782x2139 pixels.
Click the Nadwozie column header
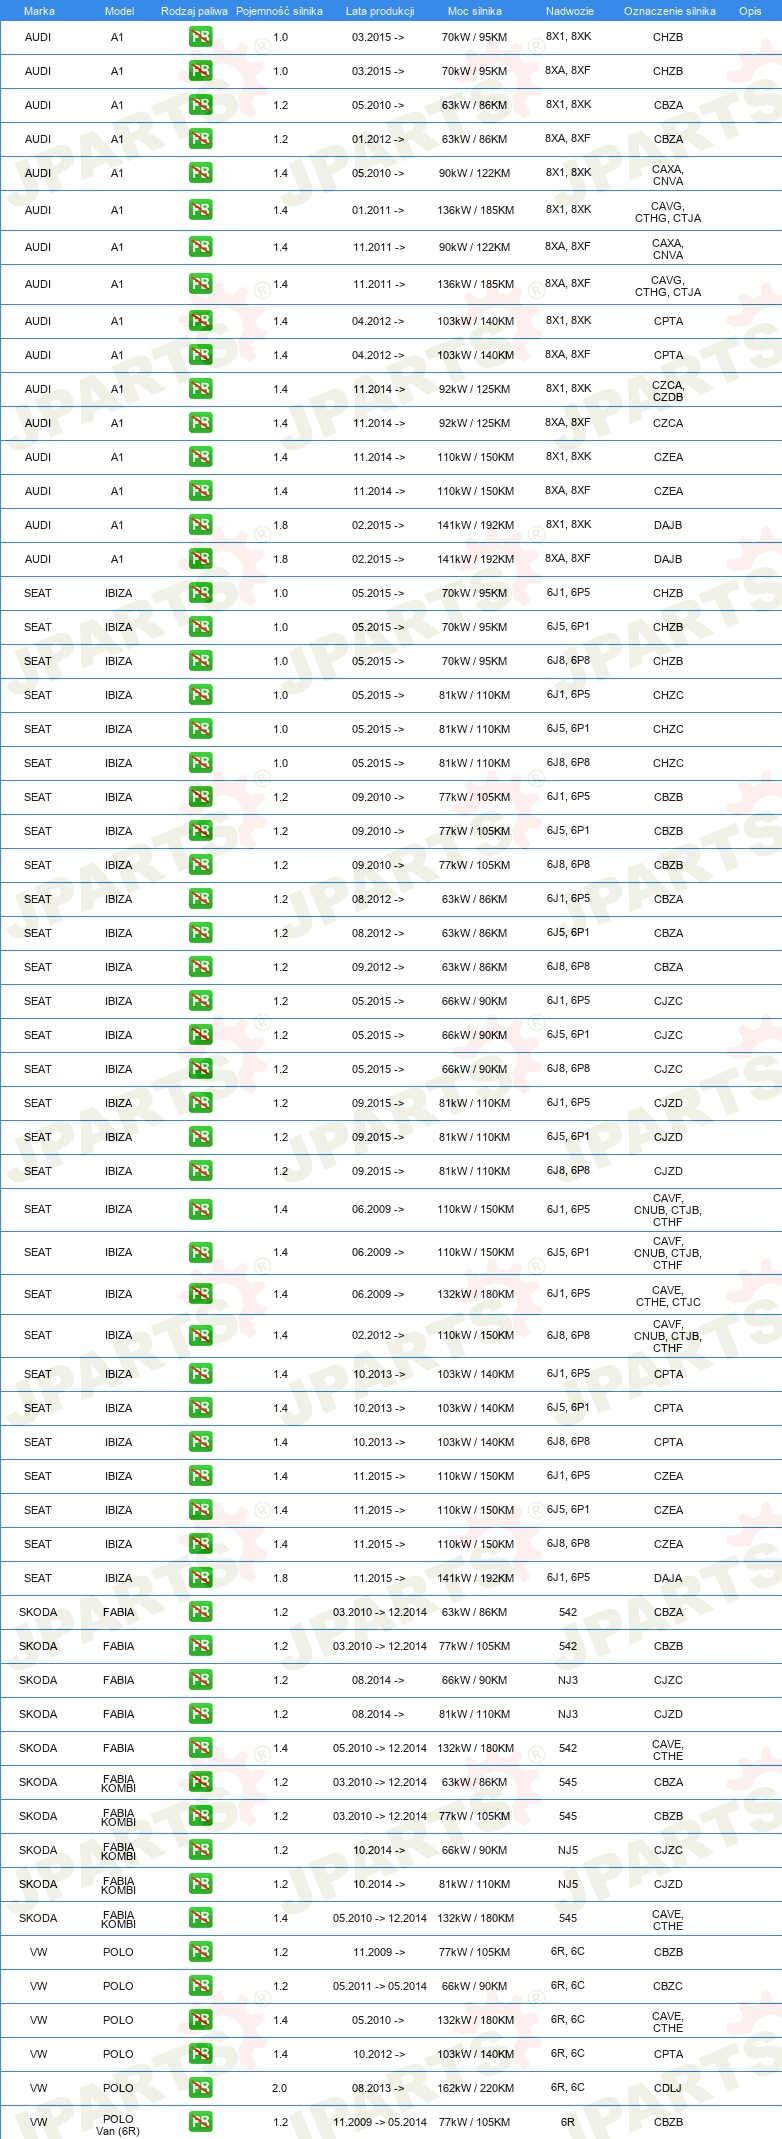pyautogui.click(x=569, y=11)
